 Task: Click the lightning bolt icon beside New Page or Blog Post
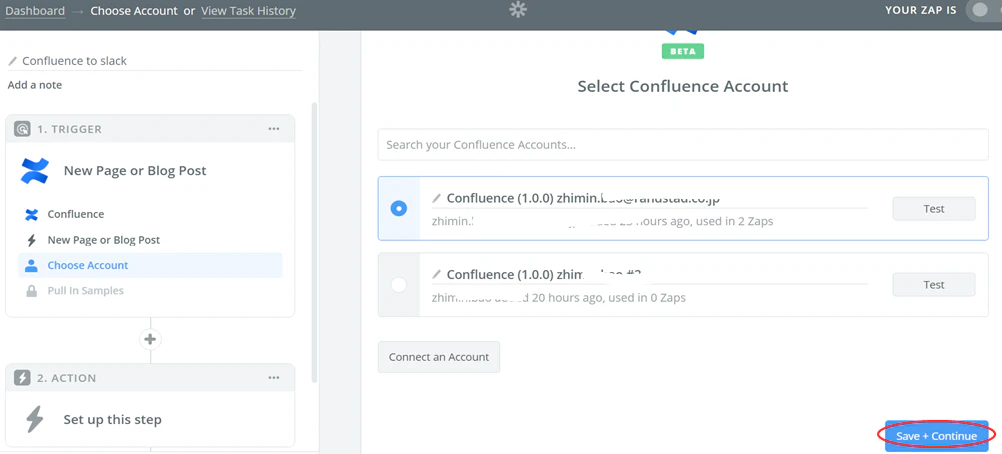point(31,240)
